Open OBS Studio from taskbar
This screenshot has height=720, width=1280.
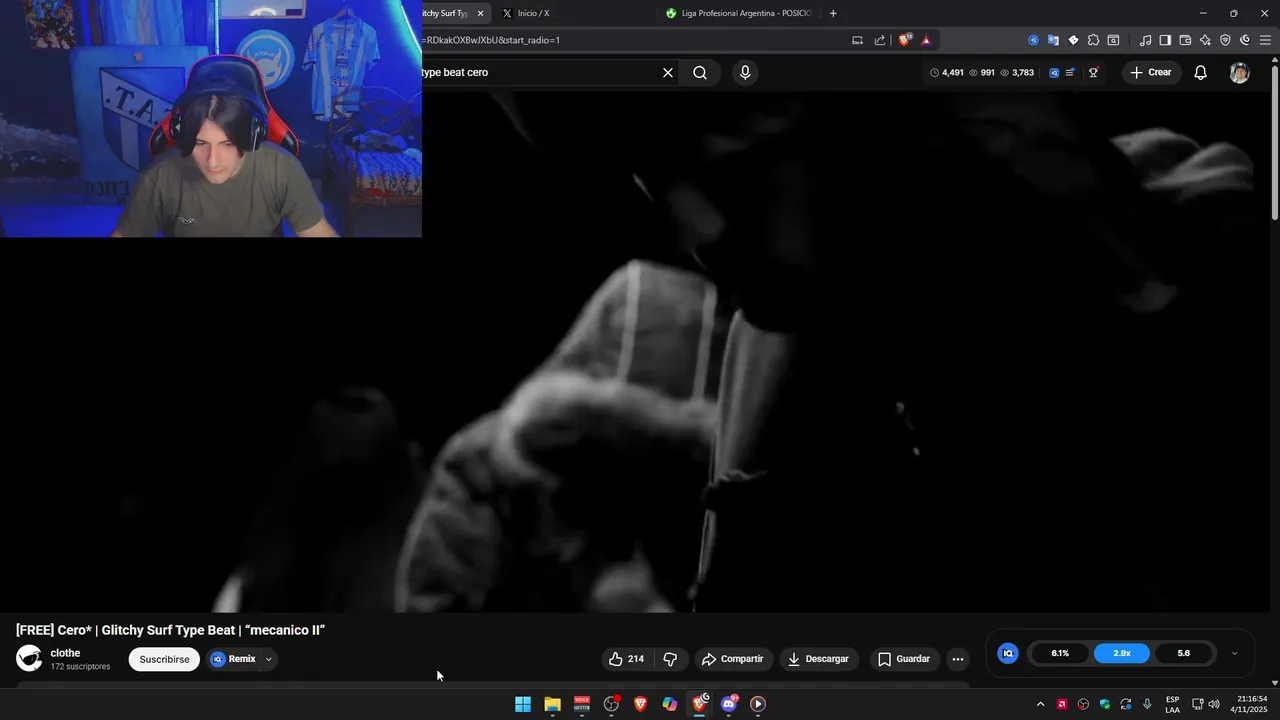pyautogui.click(x=611, y=704)
